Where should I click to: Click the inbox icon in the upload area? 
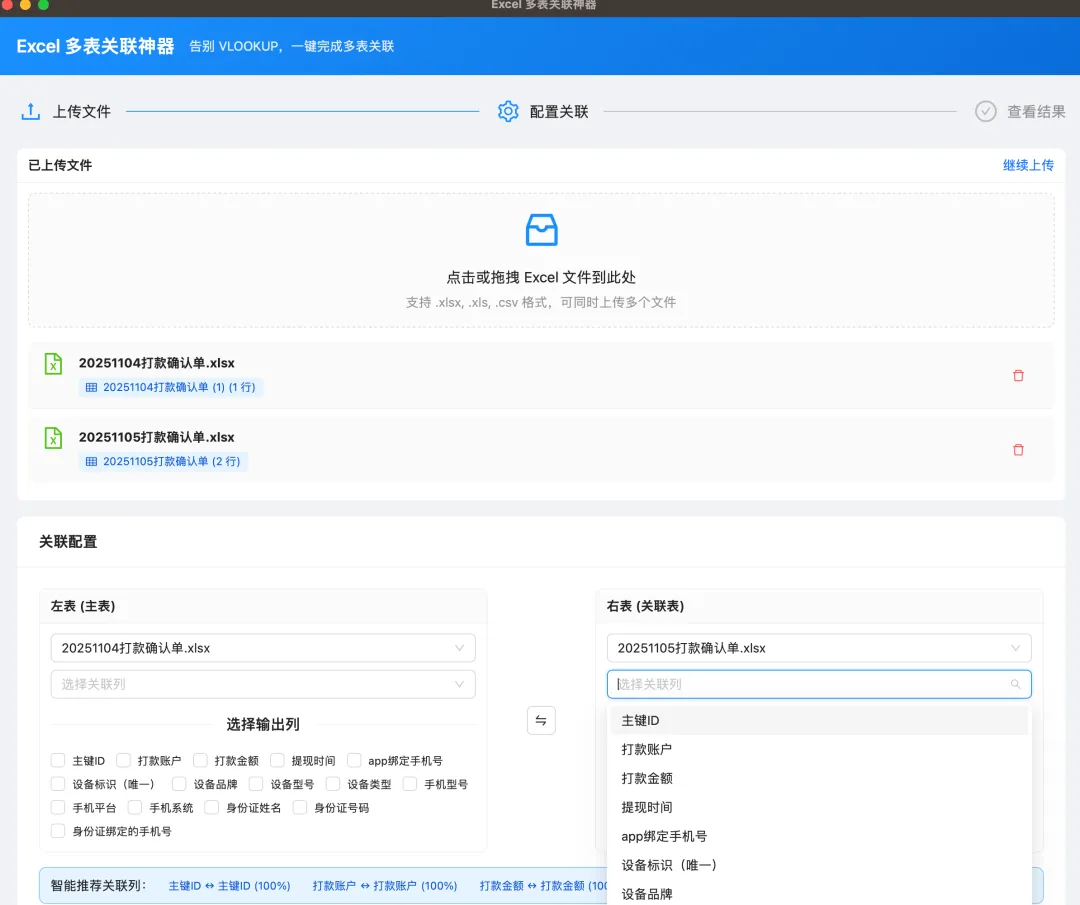(541, 230)
